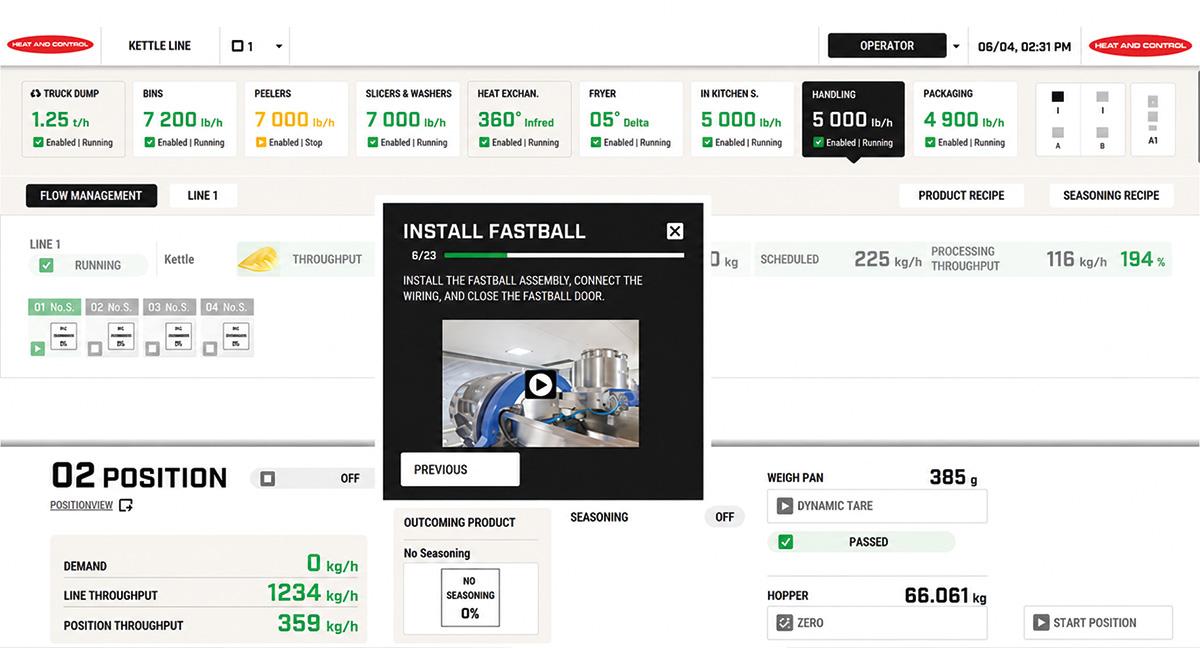Click the Previous step button
The width and height of the screenshot is (1200, 648).
460,469
